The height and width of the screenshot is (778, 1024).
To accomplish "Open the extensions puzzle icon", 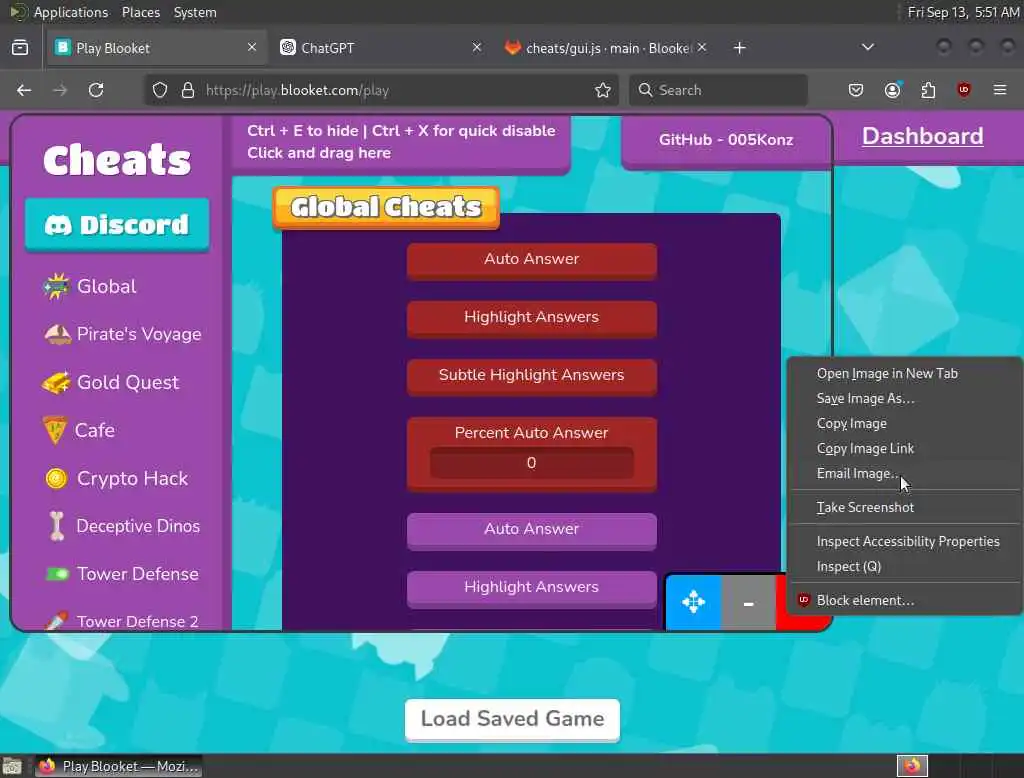I will tap(928, 90).
